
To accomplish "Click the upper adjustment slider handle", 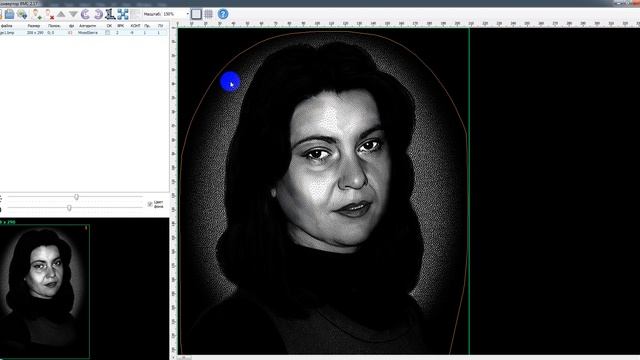I will click(x=76, y=197).
